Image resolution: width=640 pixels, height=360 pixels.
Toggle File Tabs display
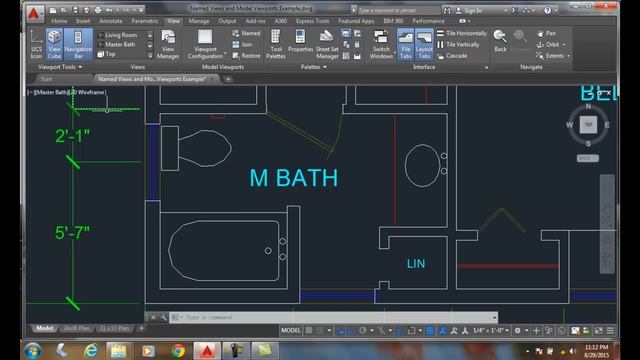pyautogui.click(x=405, y=44)
